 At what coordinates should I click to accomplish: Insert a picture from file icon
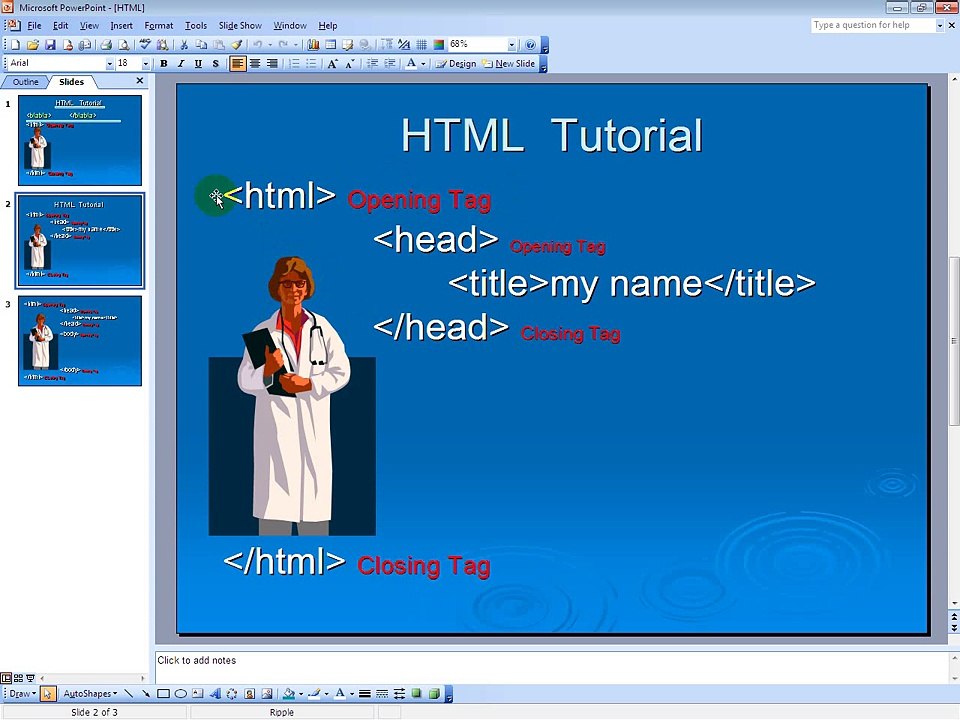click(x=267, y=694)
